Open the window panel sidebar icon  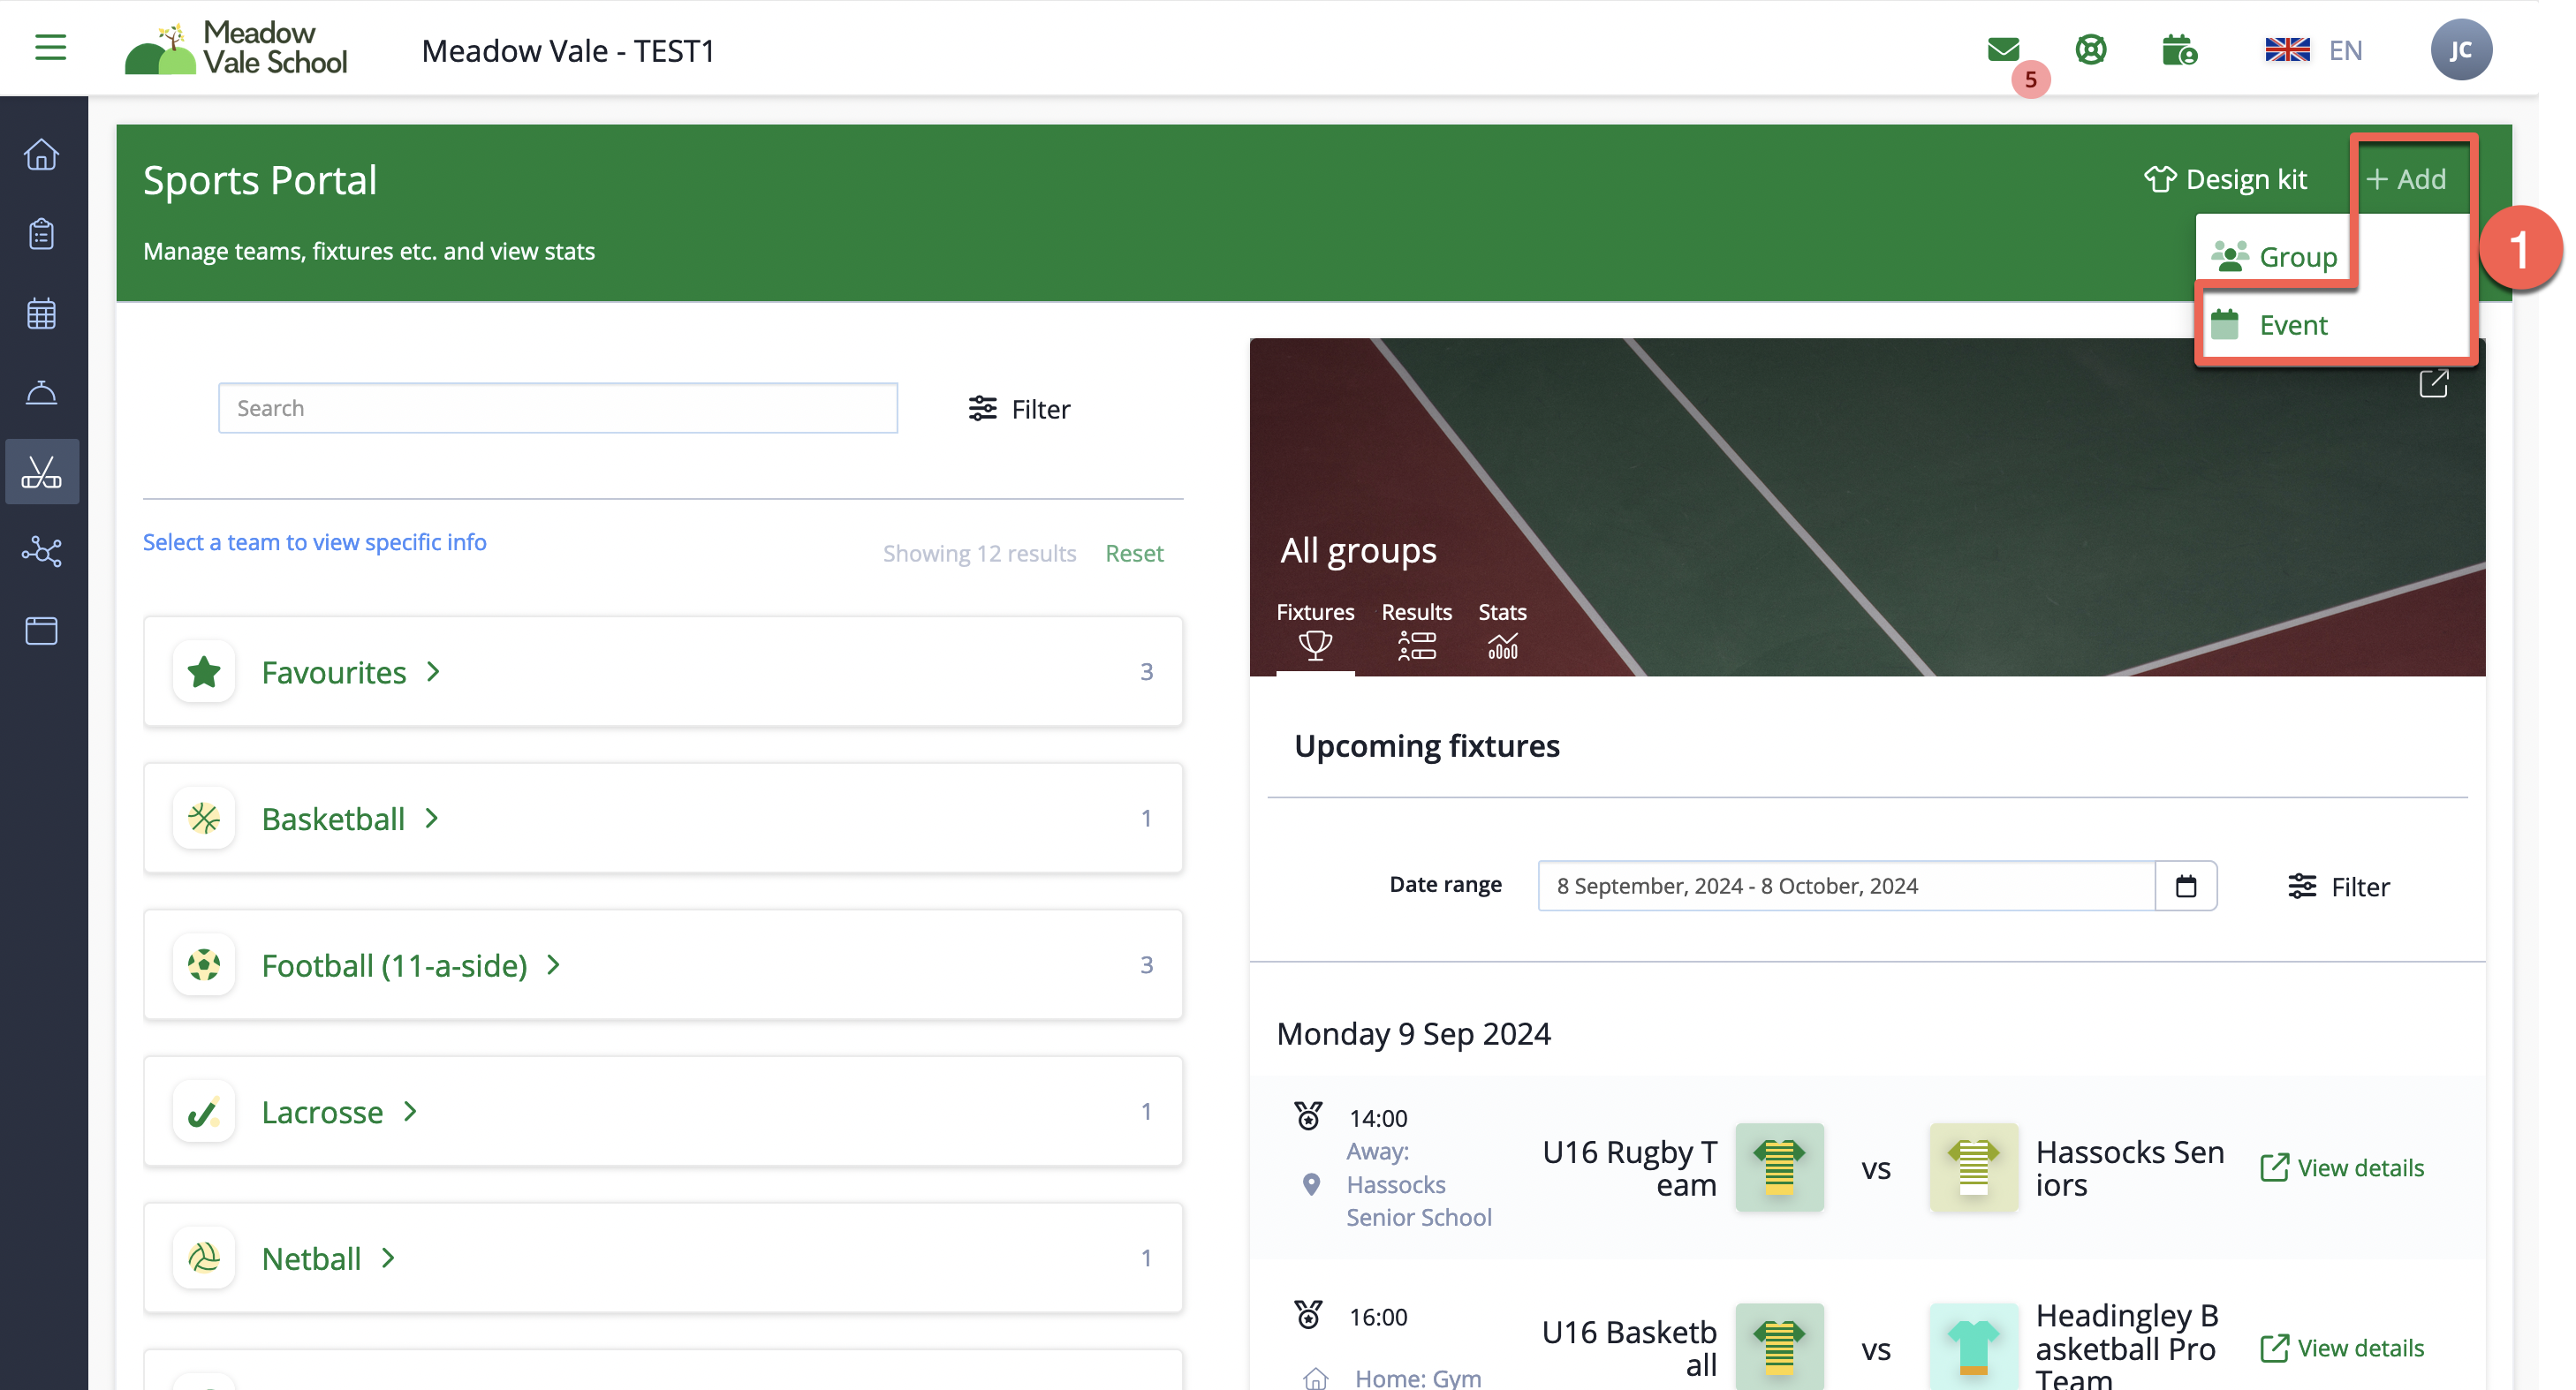click(x=41, y=630)
